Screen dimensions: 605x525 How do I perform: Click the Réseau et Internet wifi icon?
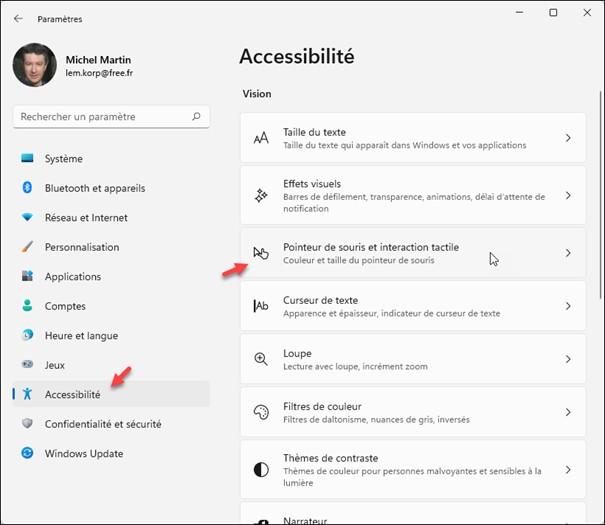(27, 218)
